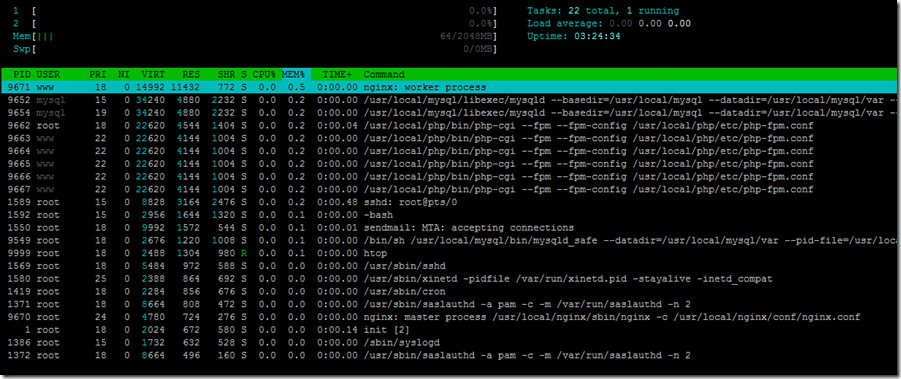
Task: Click the Tasks: 22 total summary
Action: click(603, 11)
